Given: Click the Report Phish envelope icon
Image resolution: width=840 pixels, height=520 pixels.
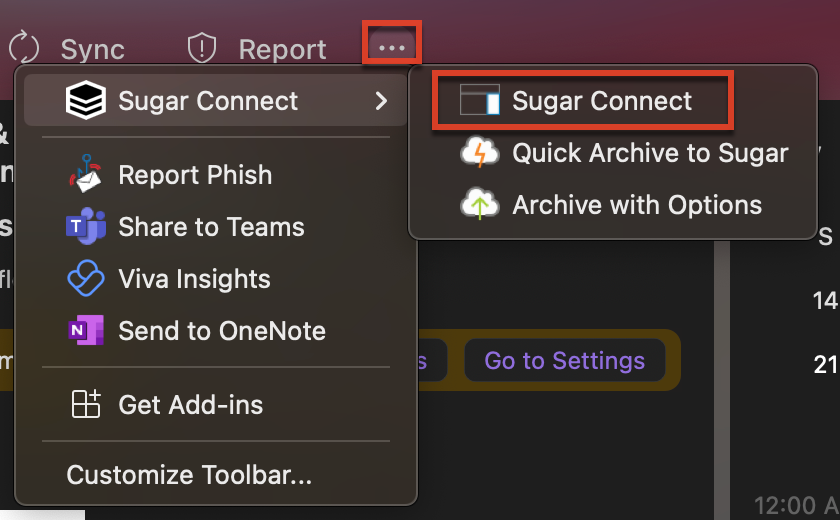Looking at the screenshot, I should pyautogui.click(x=86, y=175).
